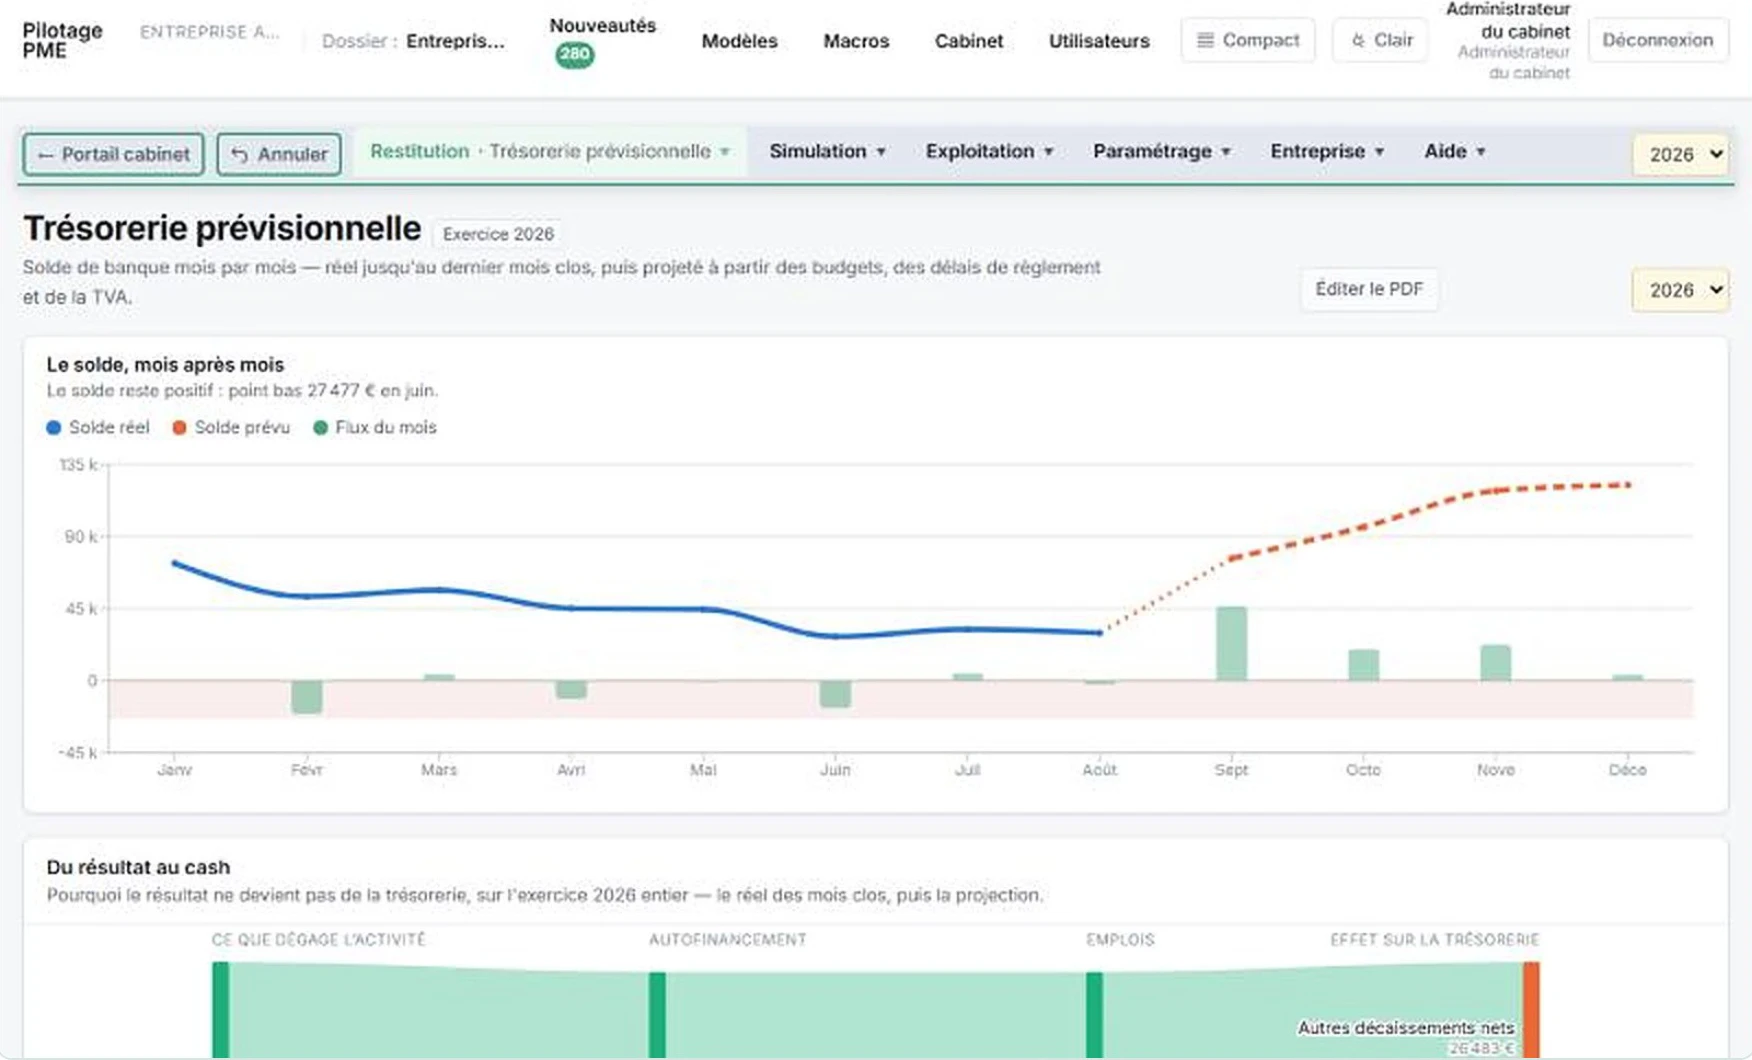Viewport: 1752px width, 1060px height.
Task: Open the 2026 year selector in the navigation bar
Action: point(1681,155)
